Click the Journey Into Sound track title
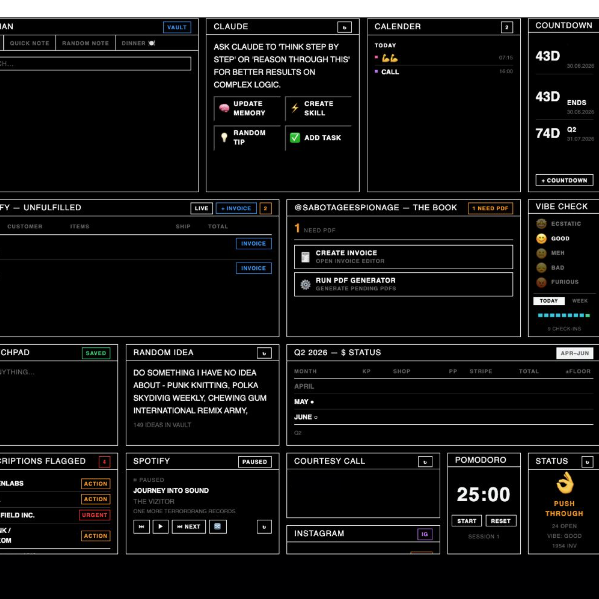599x599 pixels. [x=171, y=491]
